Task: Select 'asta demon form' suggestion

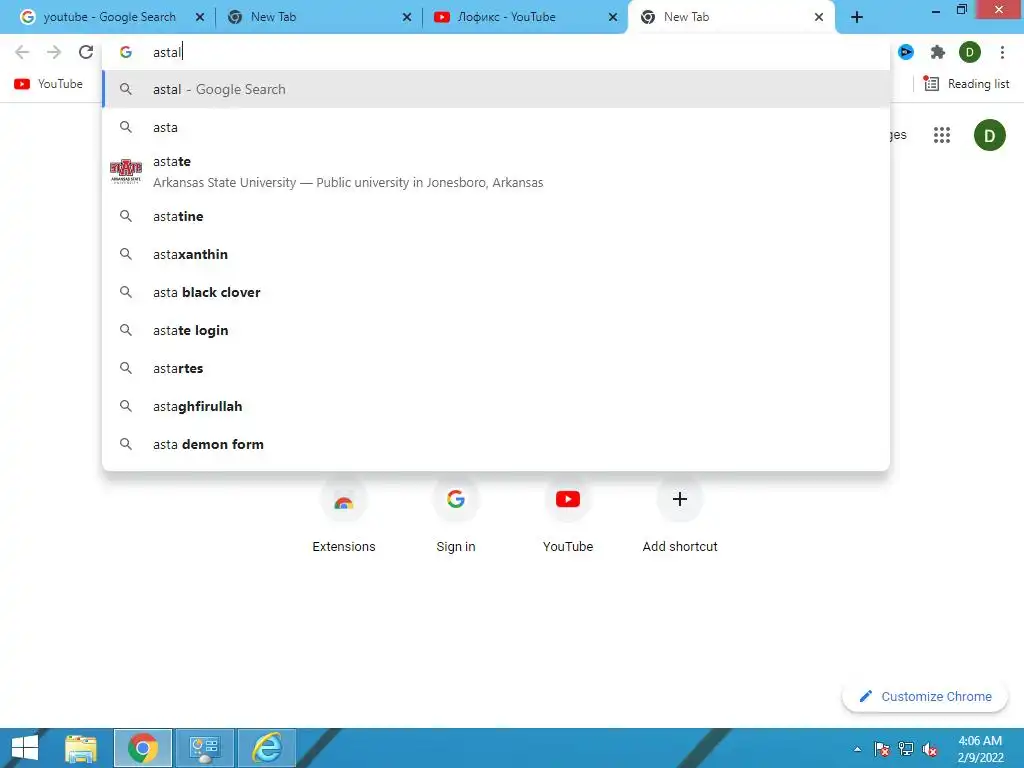Action: coord(496,443)
